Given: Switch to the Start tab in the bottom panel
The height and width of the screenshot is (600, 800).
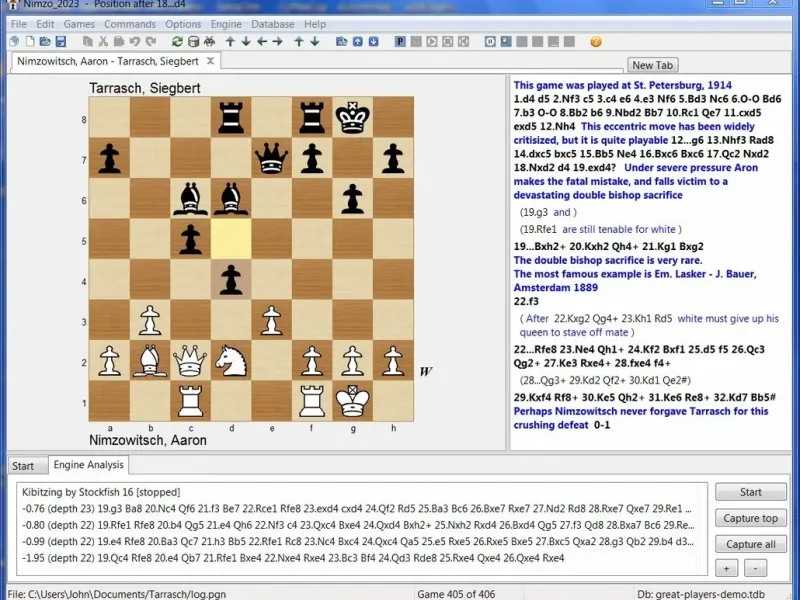Looking at the screenshot, I should [23, 466].
